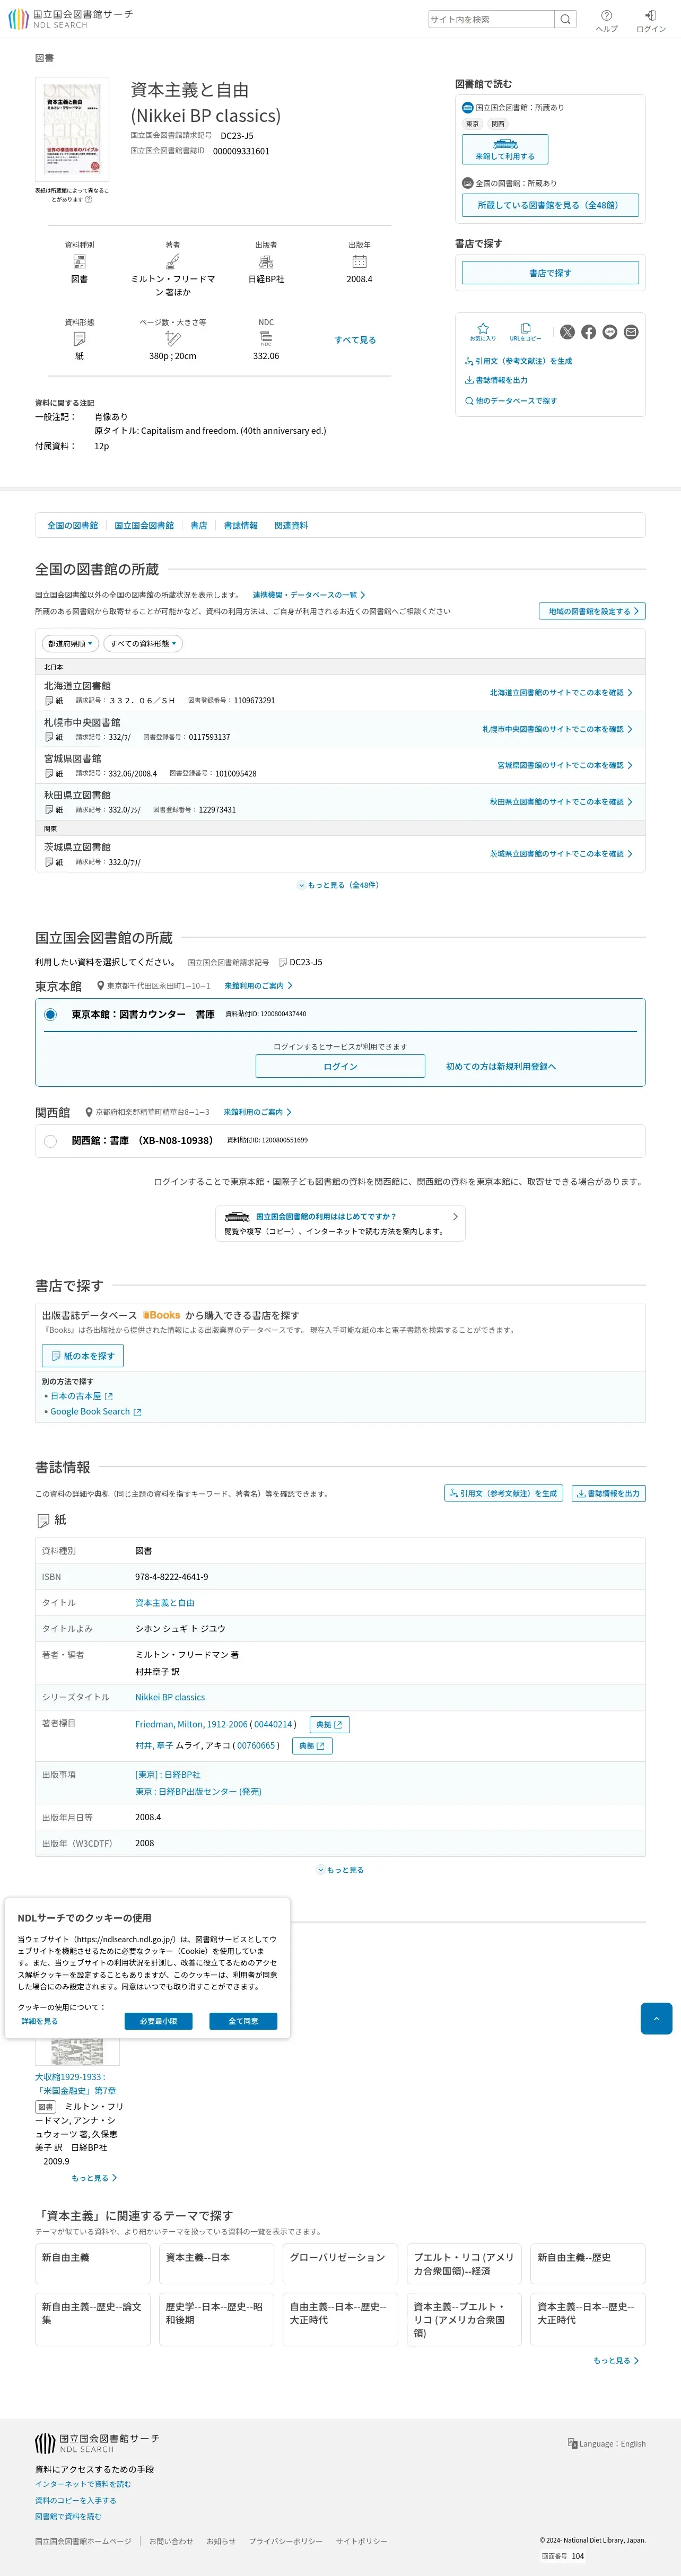This screenshot has width=681, height=2576.
Task: Click the publisher building icon above 日経BP社
Action: [266, 262]
